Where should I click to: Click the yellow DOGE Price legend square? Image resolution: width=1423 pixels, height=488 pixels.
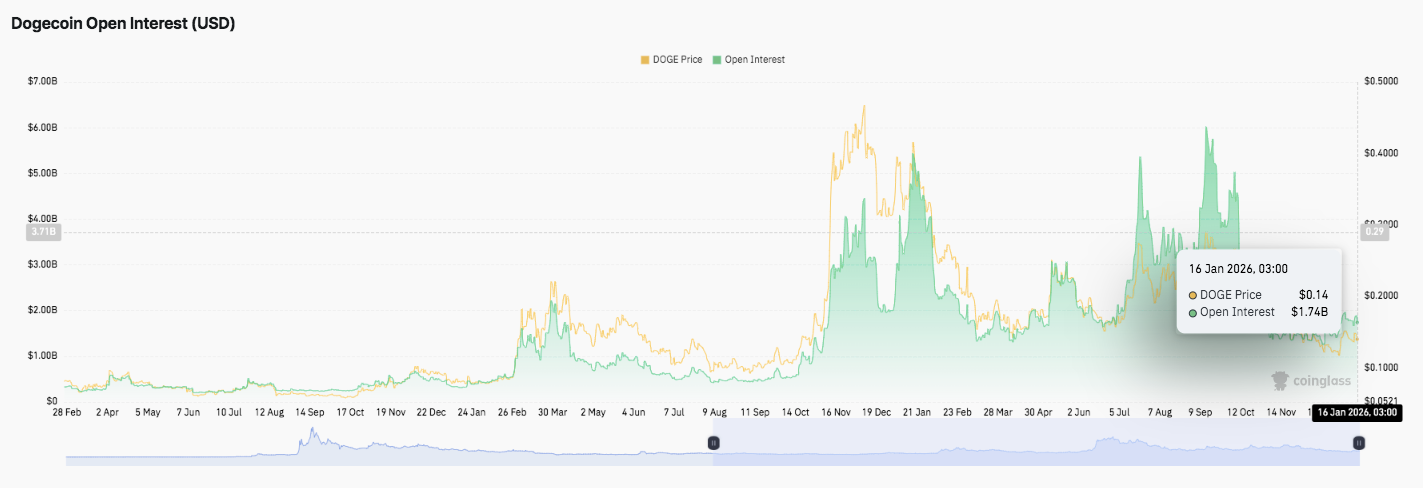645,60
